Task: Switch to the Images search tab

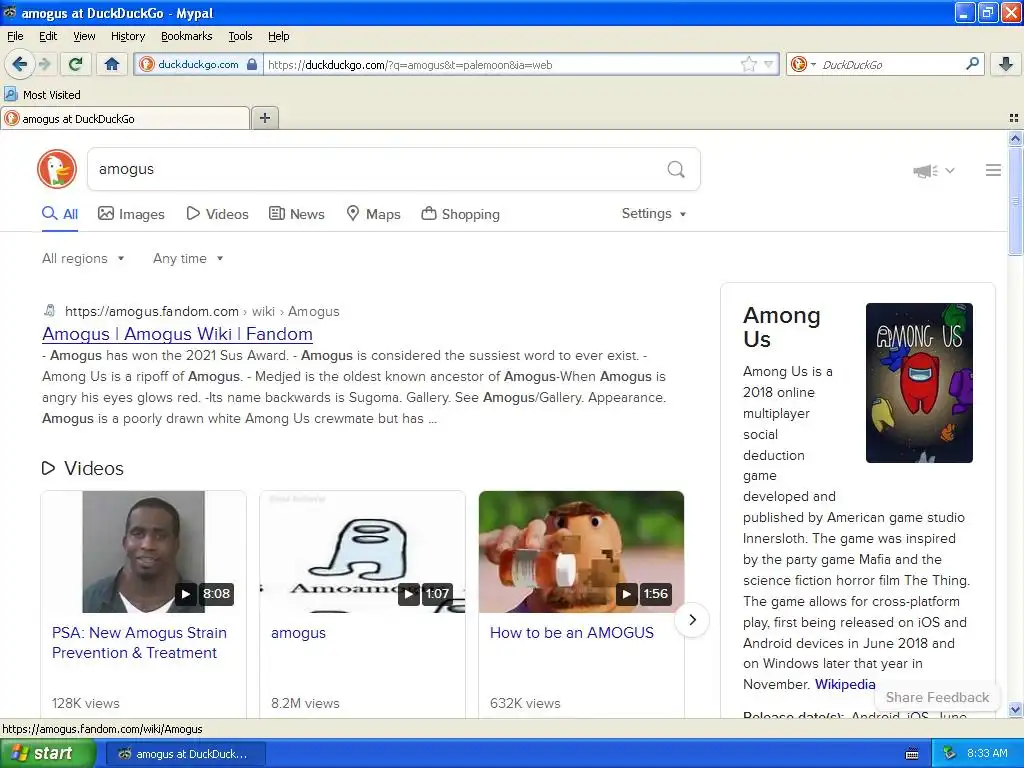Action: coord(131,214)
